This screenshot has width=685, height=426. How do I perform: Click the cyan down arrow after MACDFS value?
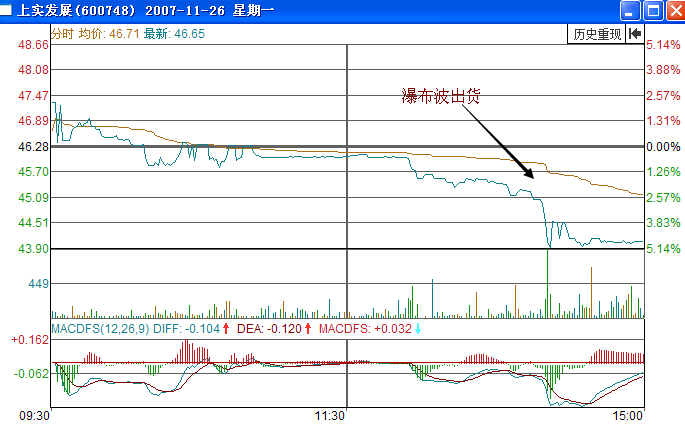point(418,328)
